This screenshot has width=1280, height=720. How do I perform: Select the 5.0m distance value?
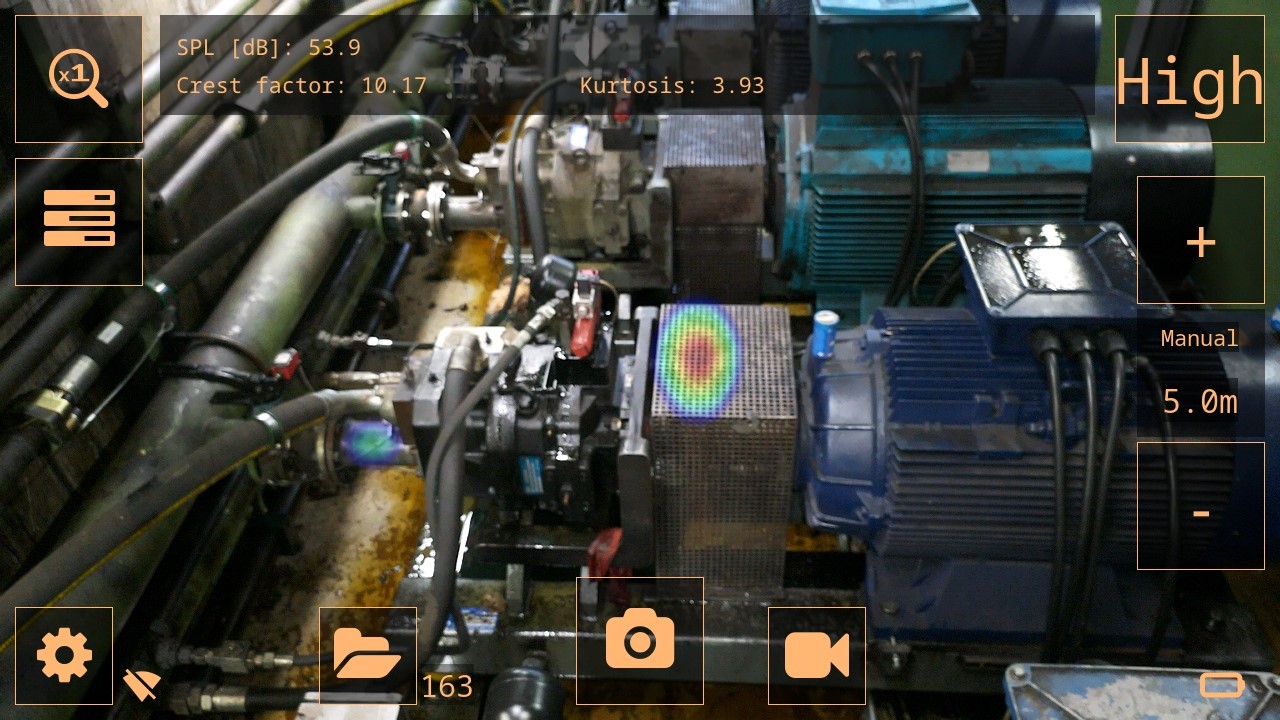(1200, 402)
